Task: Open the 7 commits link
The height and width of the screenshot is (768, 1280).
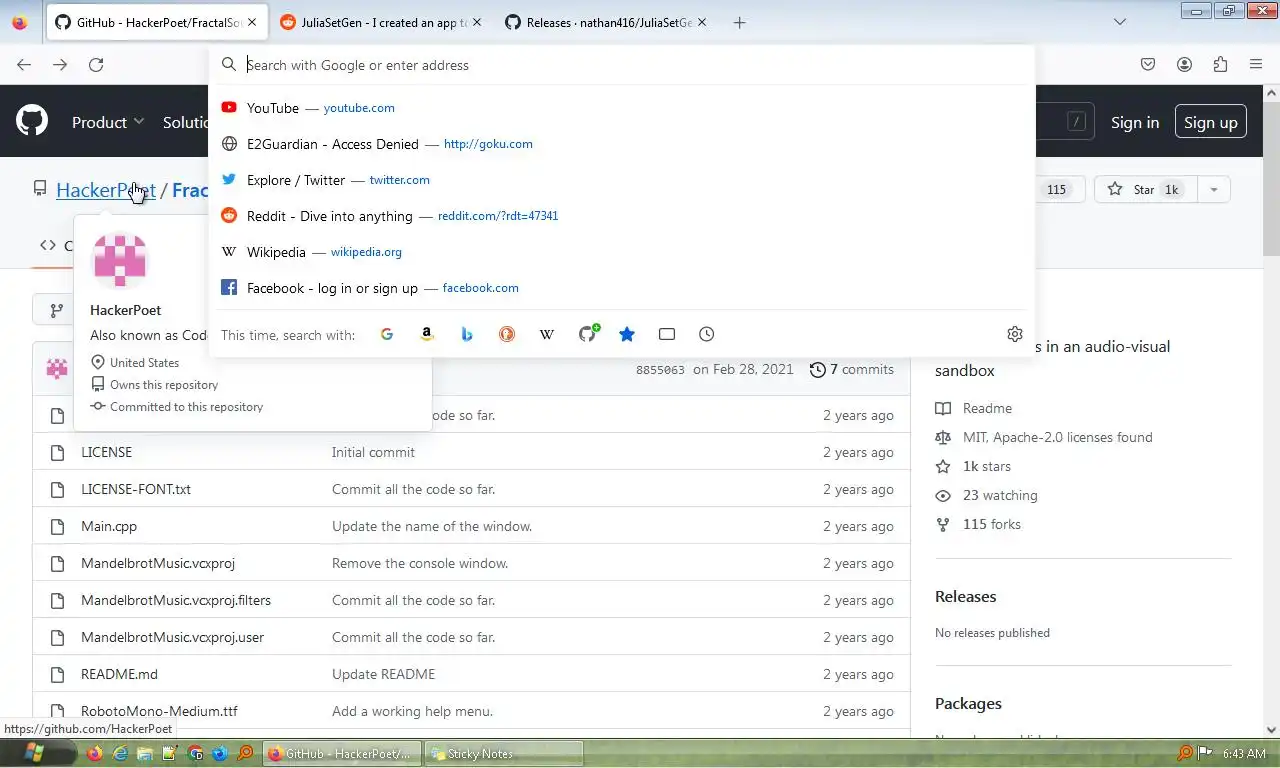Action: point(852,370)
